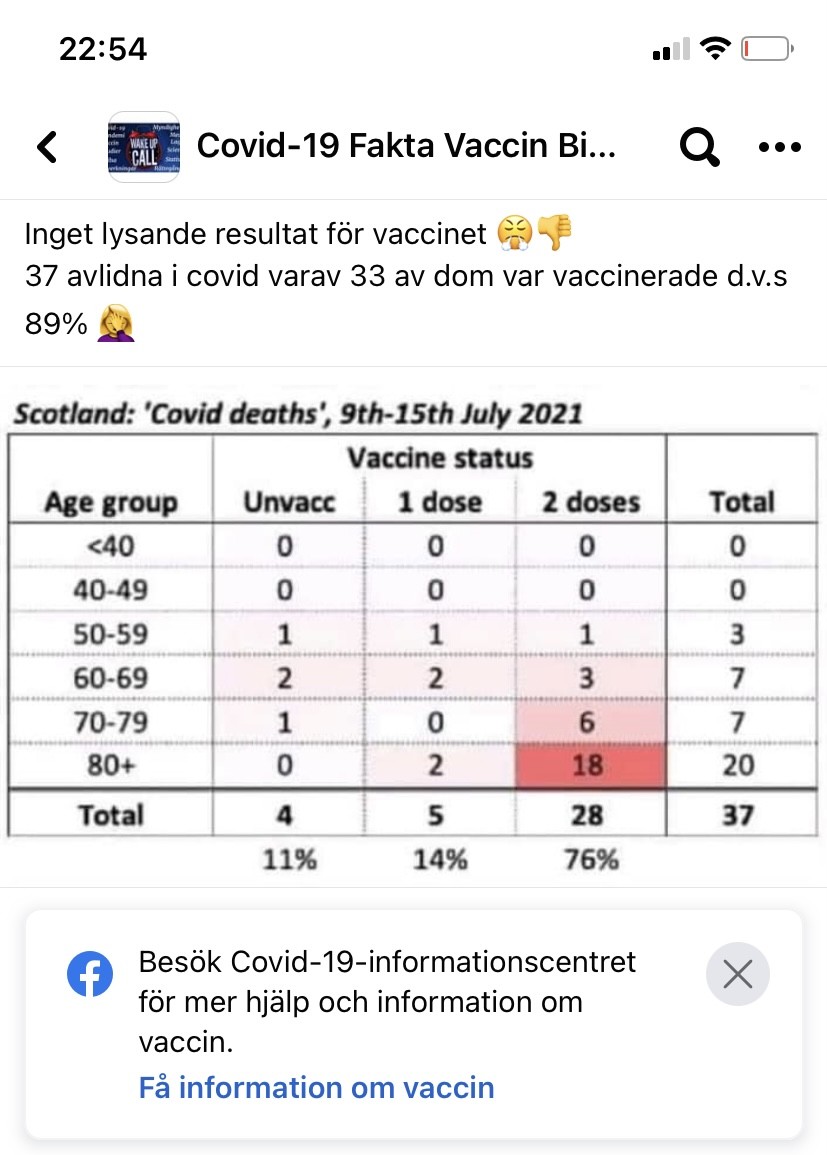Tap the angry face emoji in the post
The height and width of the screenshot is (1155, 827).
(x=513, y=235)
